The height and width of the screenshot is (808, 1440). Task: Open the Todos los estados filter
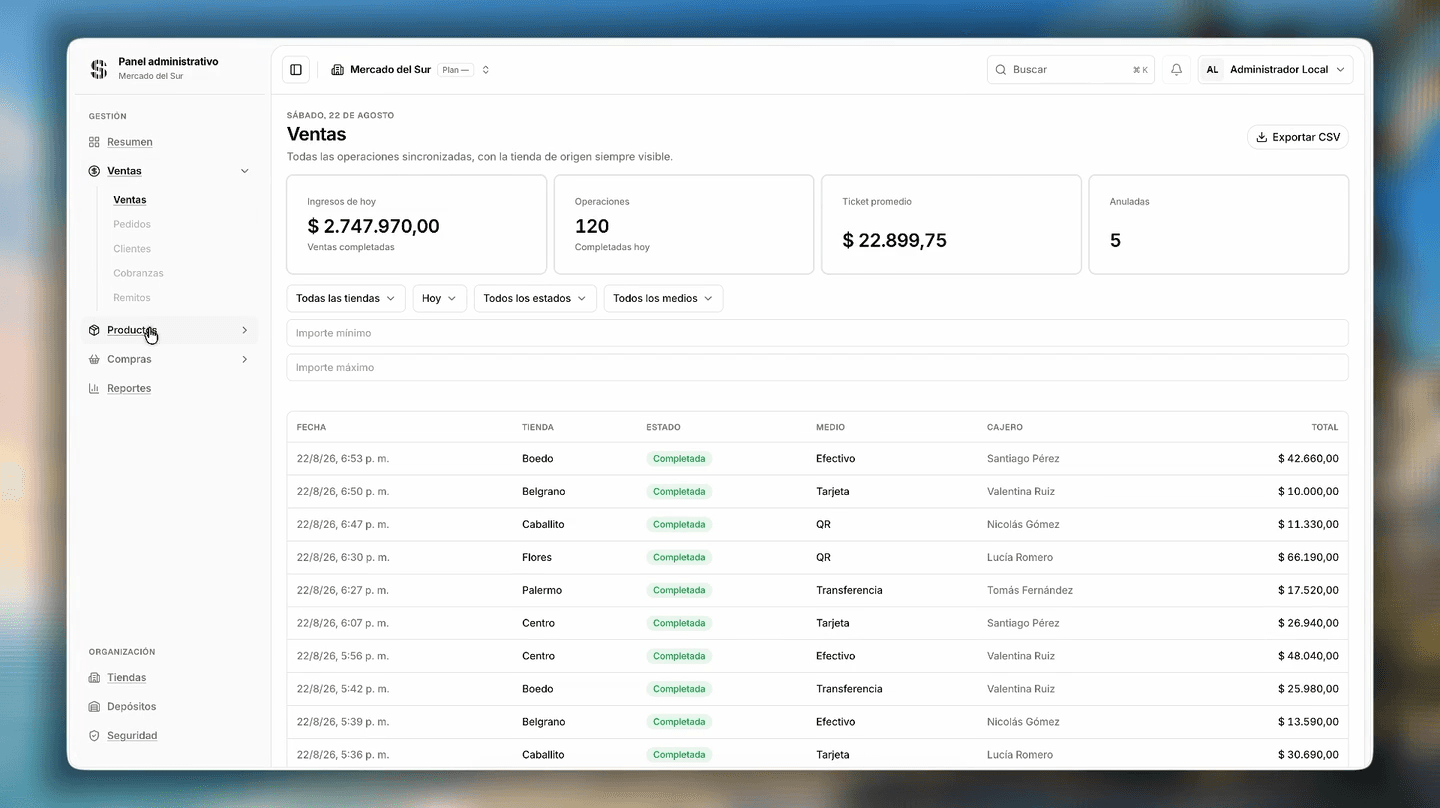point(535,298)
